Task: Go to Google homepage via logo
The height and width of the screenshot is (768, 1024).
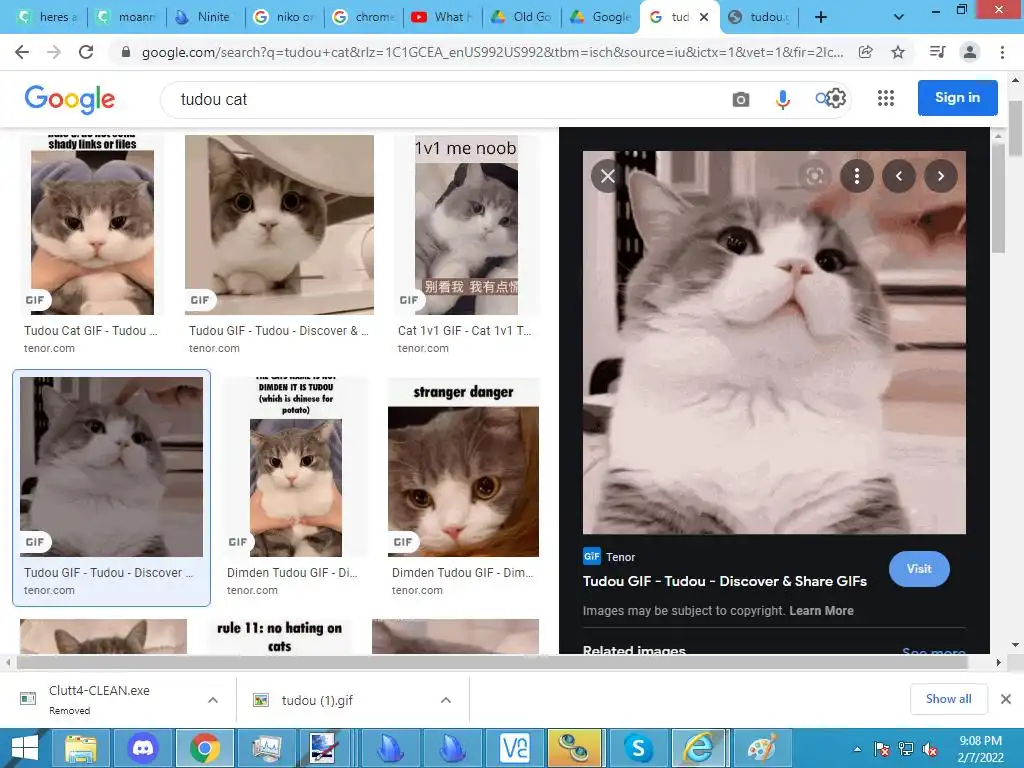Action: 70,99
